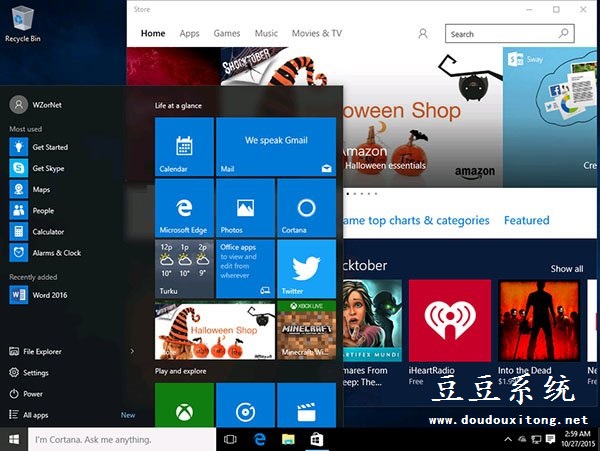Click the Cortana search box
600x451 pixels.
pos(122,439)
